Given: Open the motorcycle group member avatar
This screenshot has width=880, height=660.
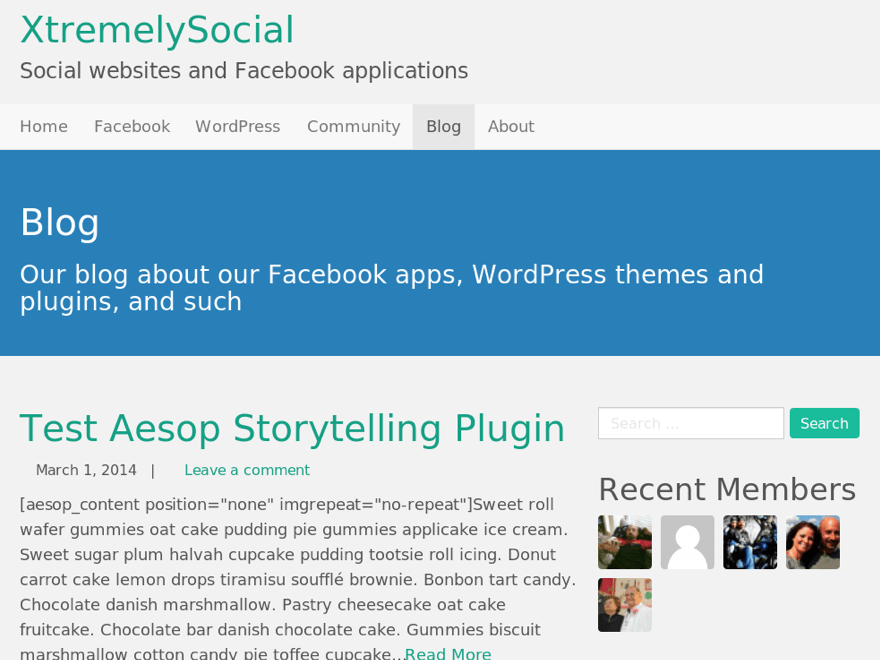Looking at the screenshot, I should (750, 542).
